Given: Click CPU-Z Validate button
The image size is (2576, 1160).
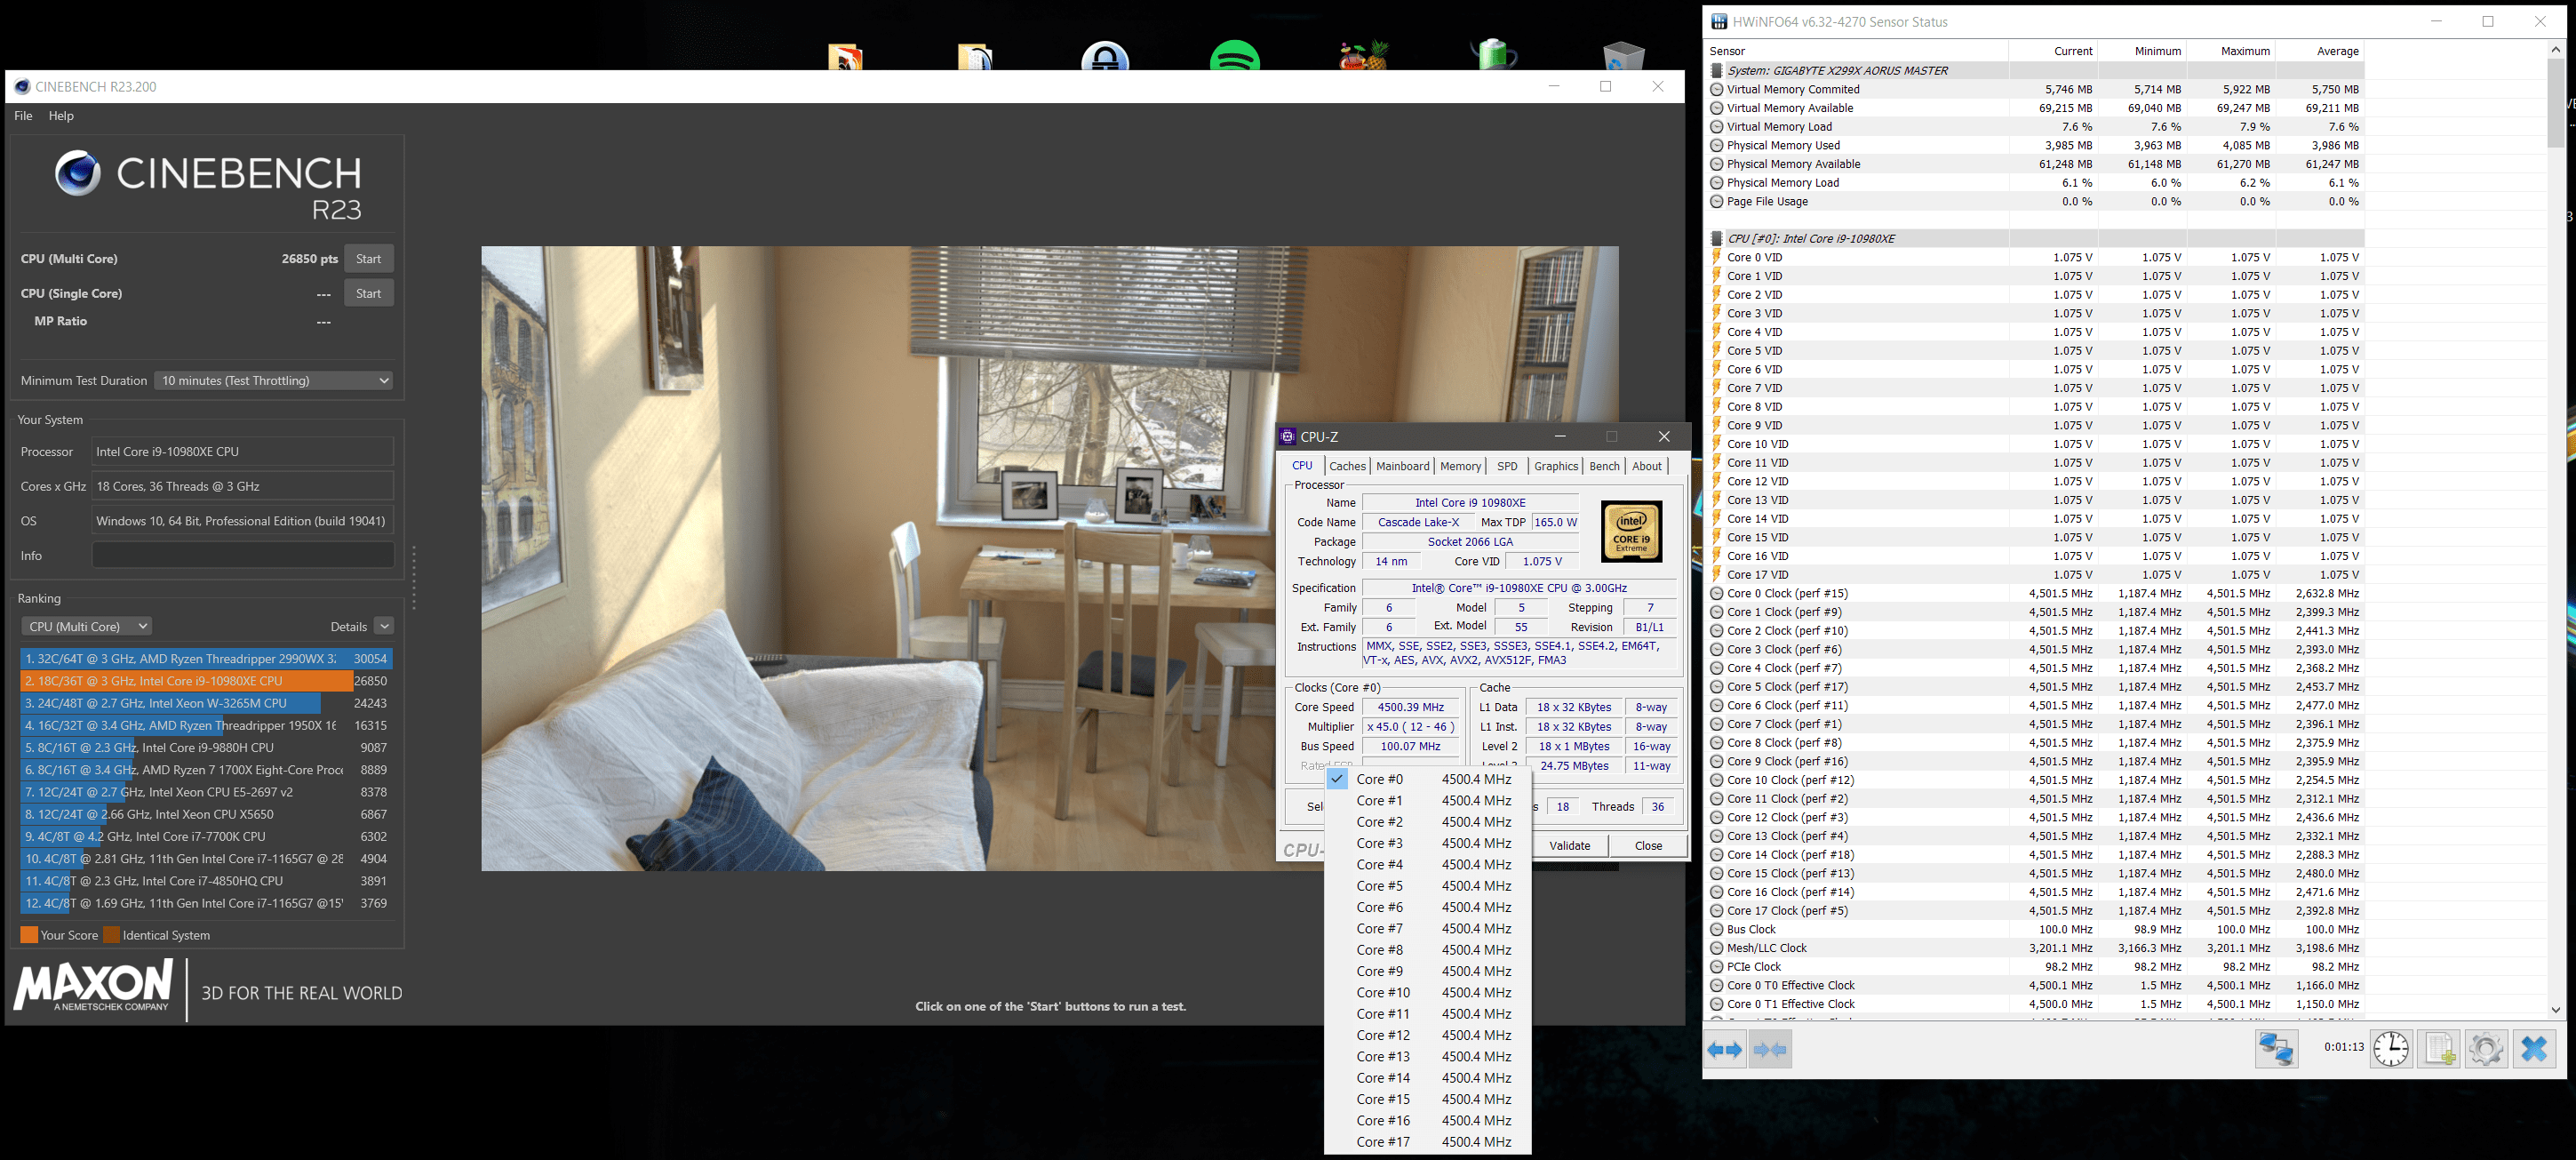Looking at the screenshot, I should pyautogui.click(x=1569, y=845).
